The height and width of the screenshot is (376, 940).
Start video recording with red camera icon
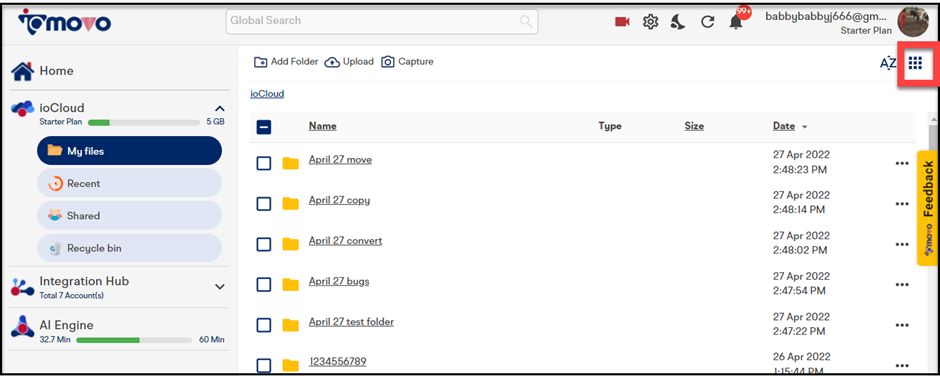(622, 22)
